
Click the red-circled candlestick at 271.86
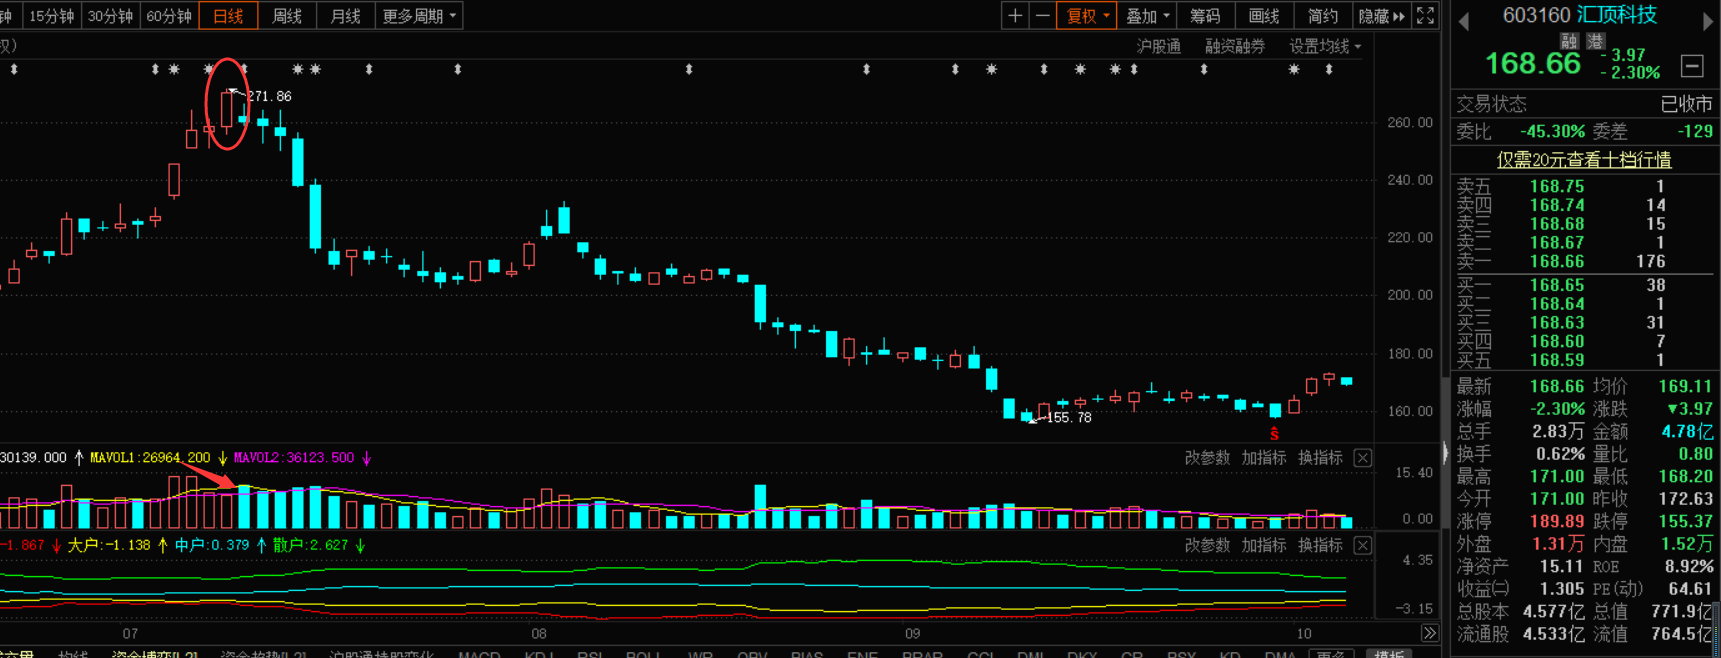point(228,110)
